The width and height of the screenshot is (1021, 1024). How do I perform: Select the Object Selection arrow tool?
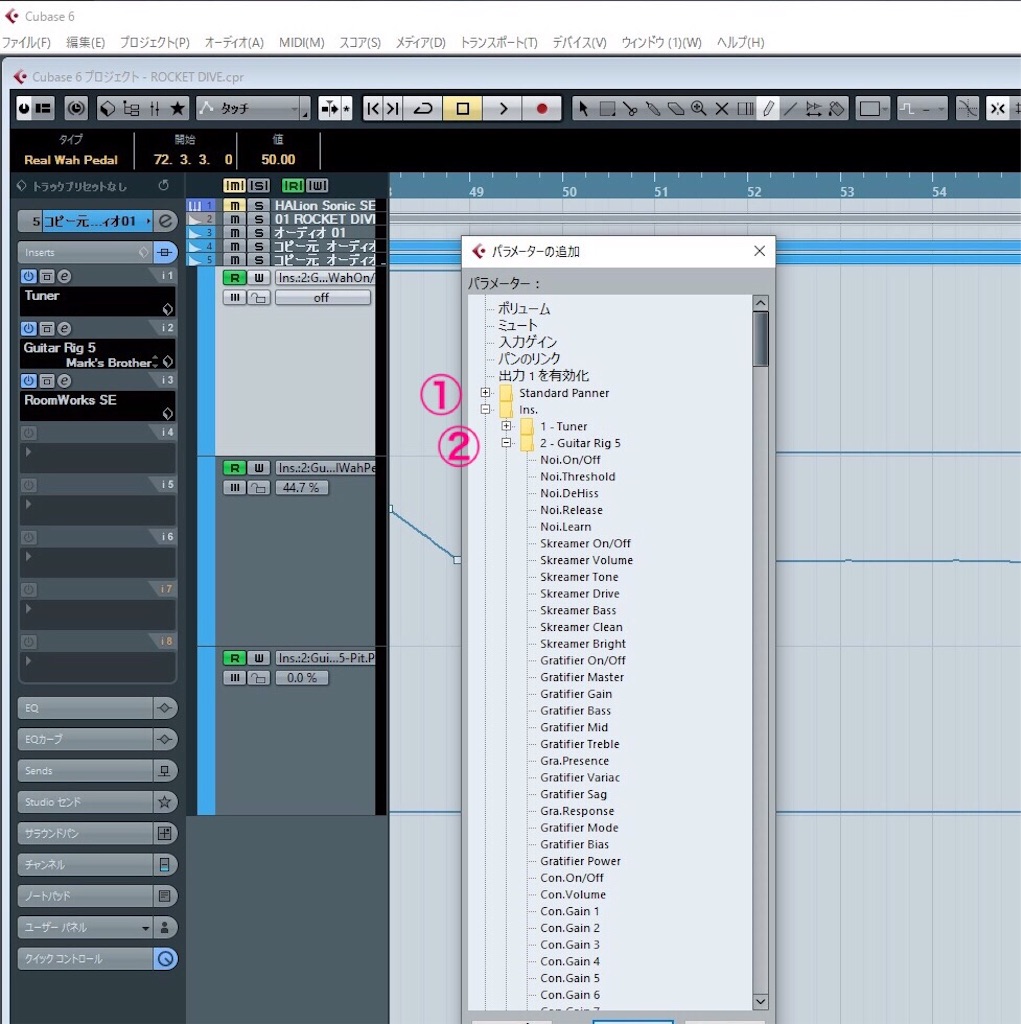pyautogui.click(x=583, y=109)
